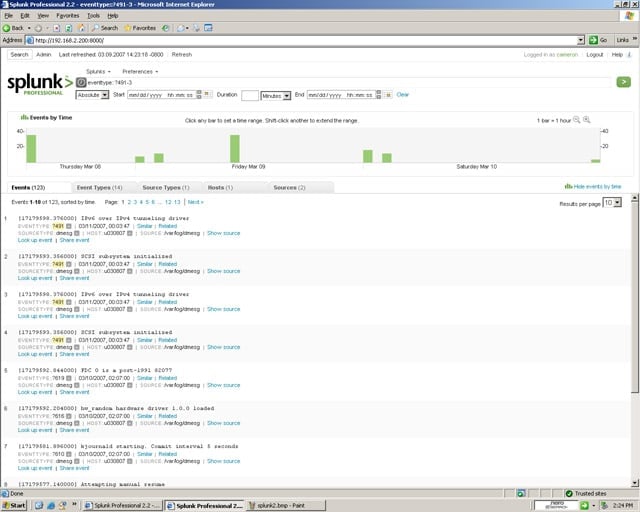The width and height of the screenshot is (640, 512).
Task: Run search with the green arrow button
Action: (623, 82)
